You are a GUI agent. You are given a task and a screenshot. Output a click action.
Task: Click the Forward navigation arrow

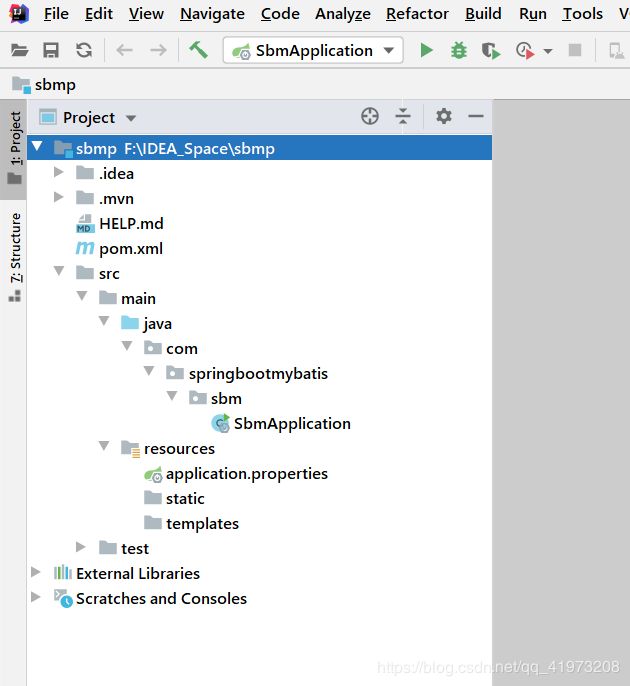click(x=158, y=50)
